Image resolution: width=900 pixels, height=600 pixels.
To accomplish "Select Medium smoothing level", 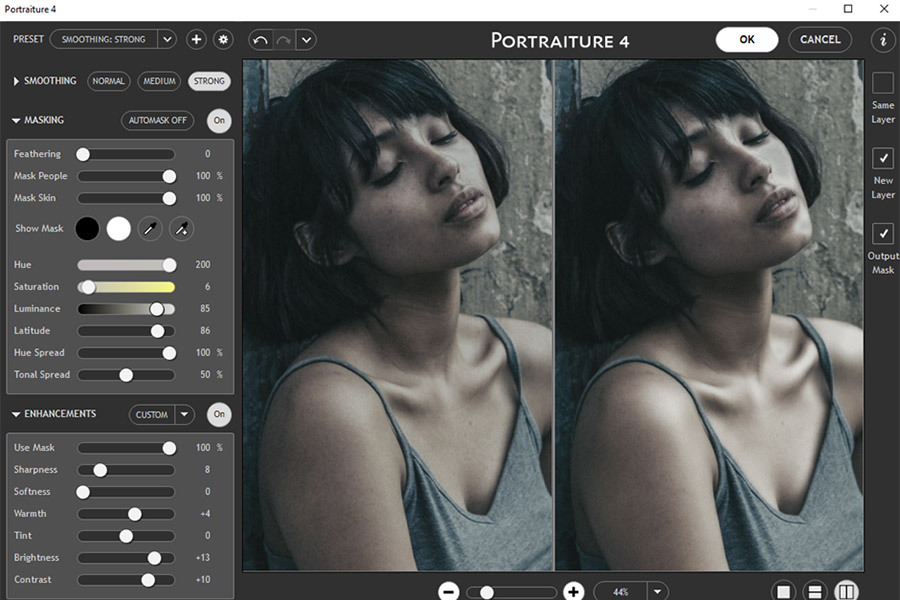I will pos(159,82).
